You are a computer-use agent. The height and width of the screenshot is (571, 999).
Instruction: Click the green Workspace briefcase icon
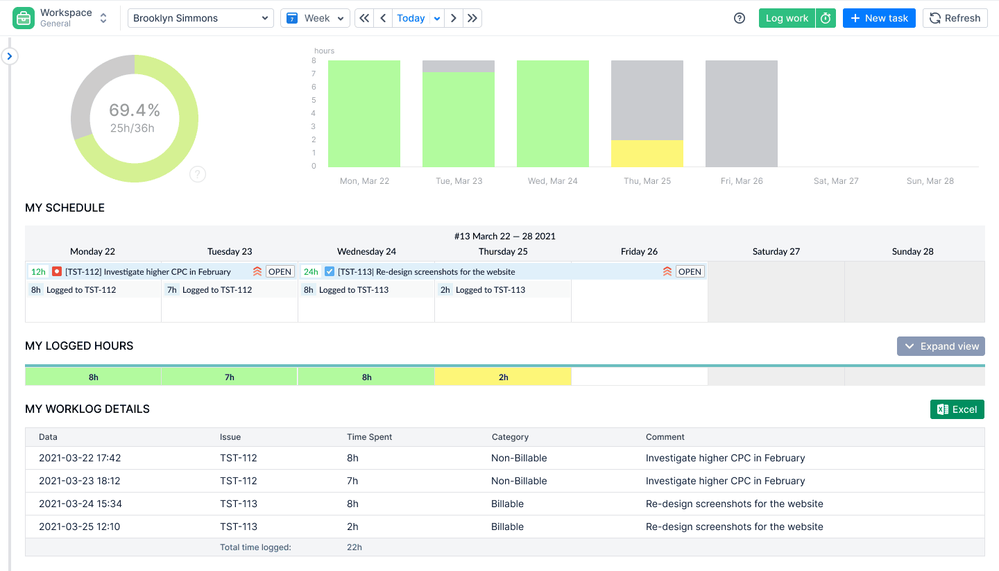pos(22,18)
